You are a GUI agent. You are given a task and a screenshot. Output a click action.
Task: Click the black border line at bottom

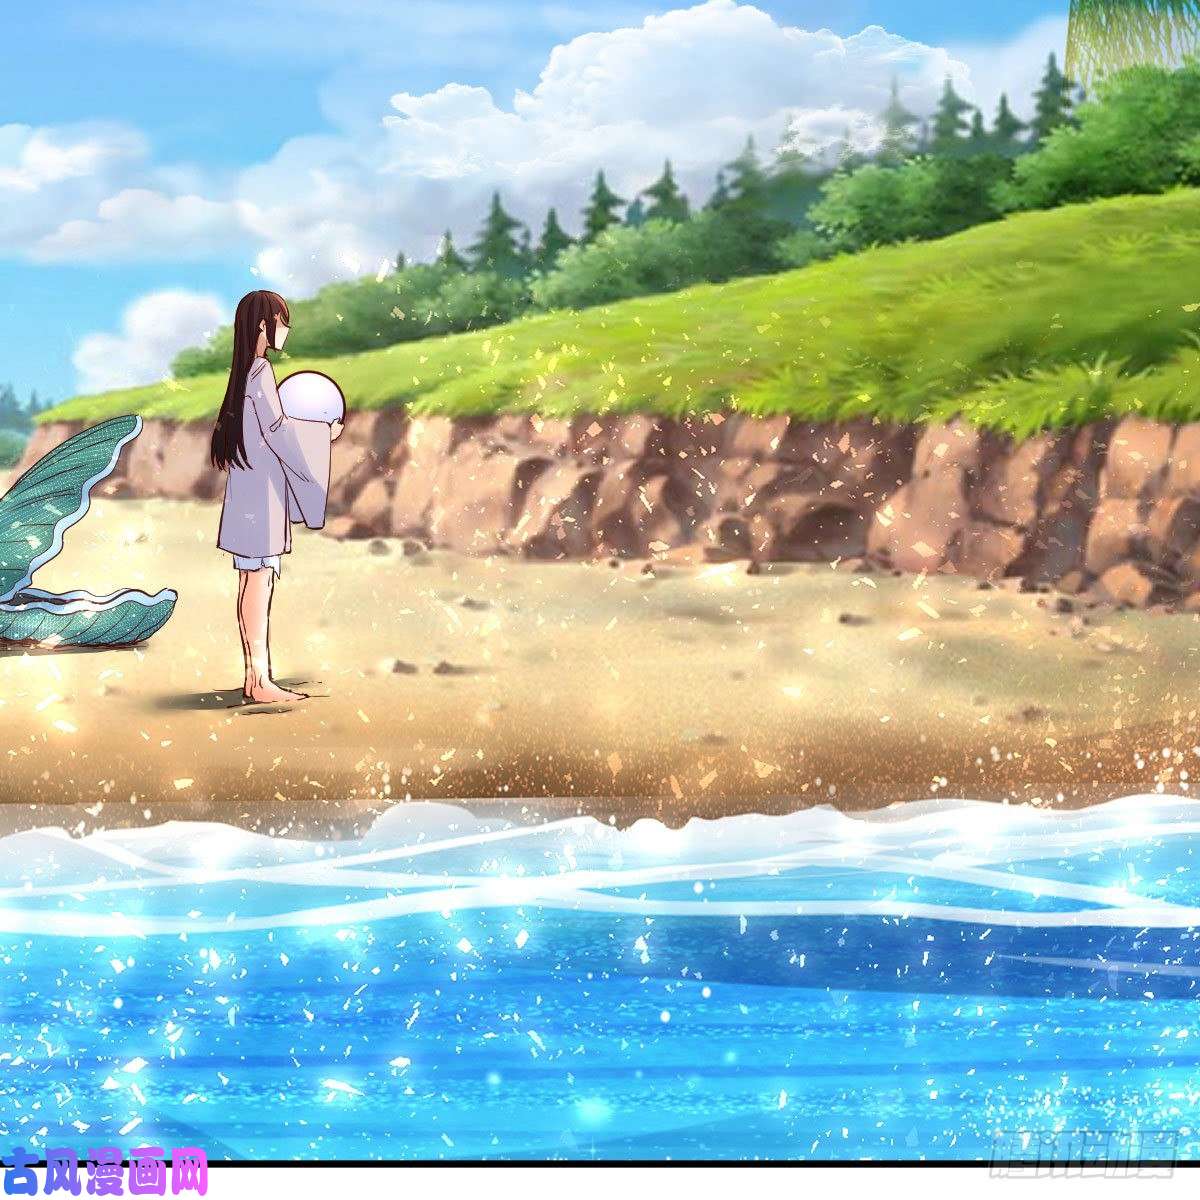(600, 1163)
